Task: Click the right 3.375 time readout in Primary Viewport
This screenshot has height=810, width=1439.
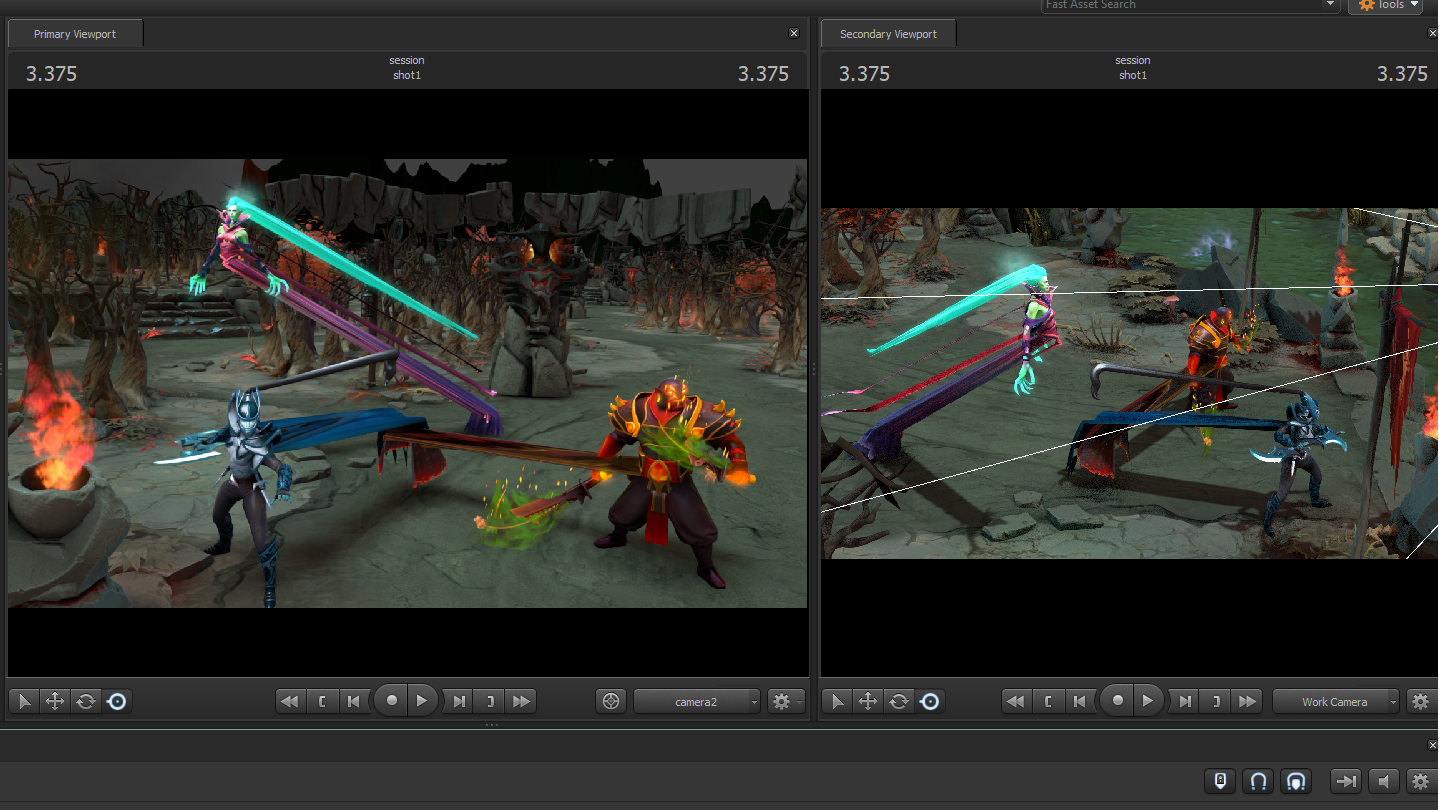Action: [764, 74]
